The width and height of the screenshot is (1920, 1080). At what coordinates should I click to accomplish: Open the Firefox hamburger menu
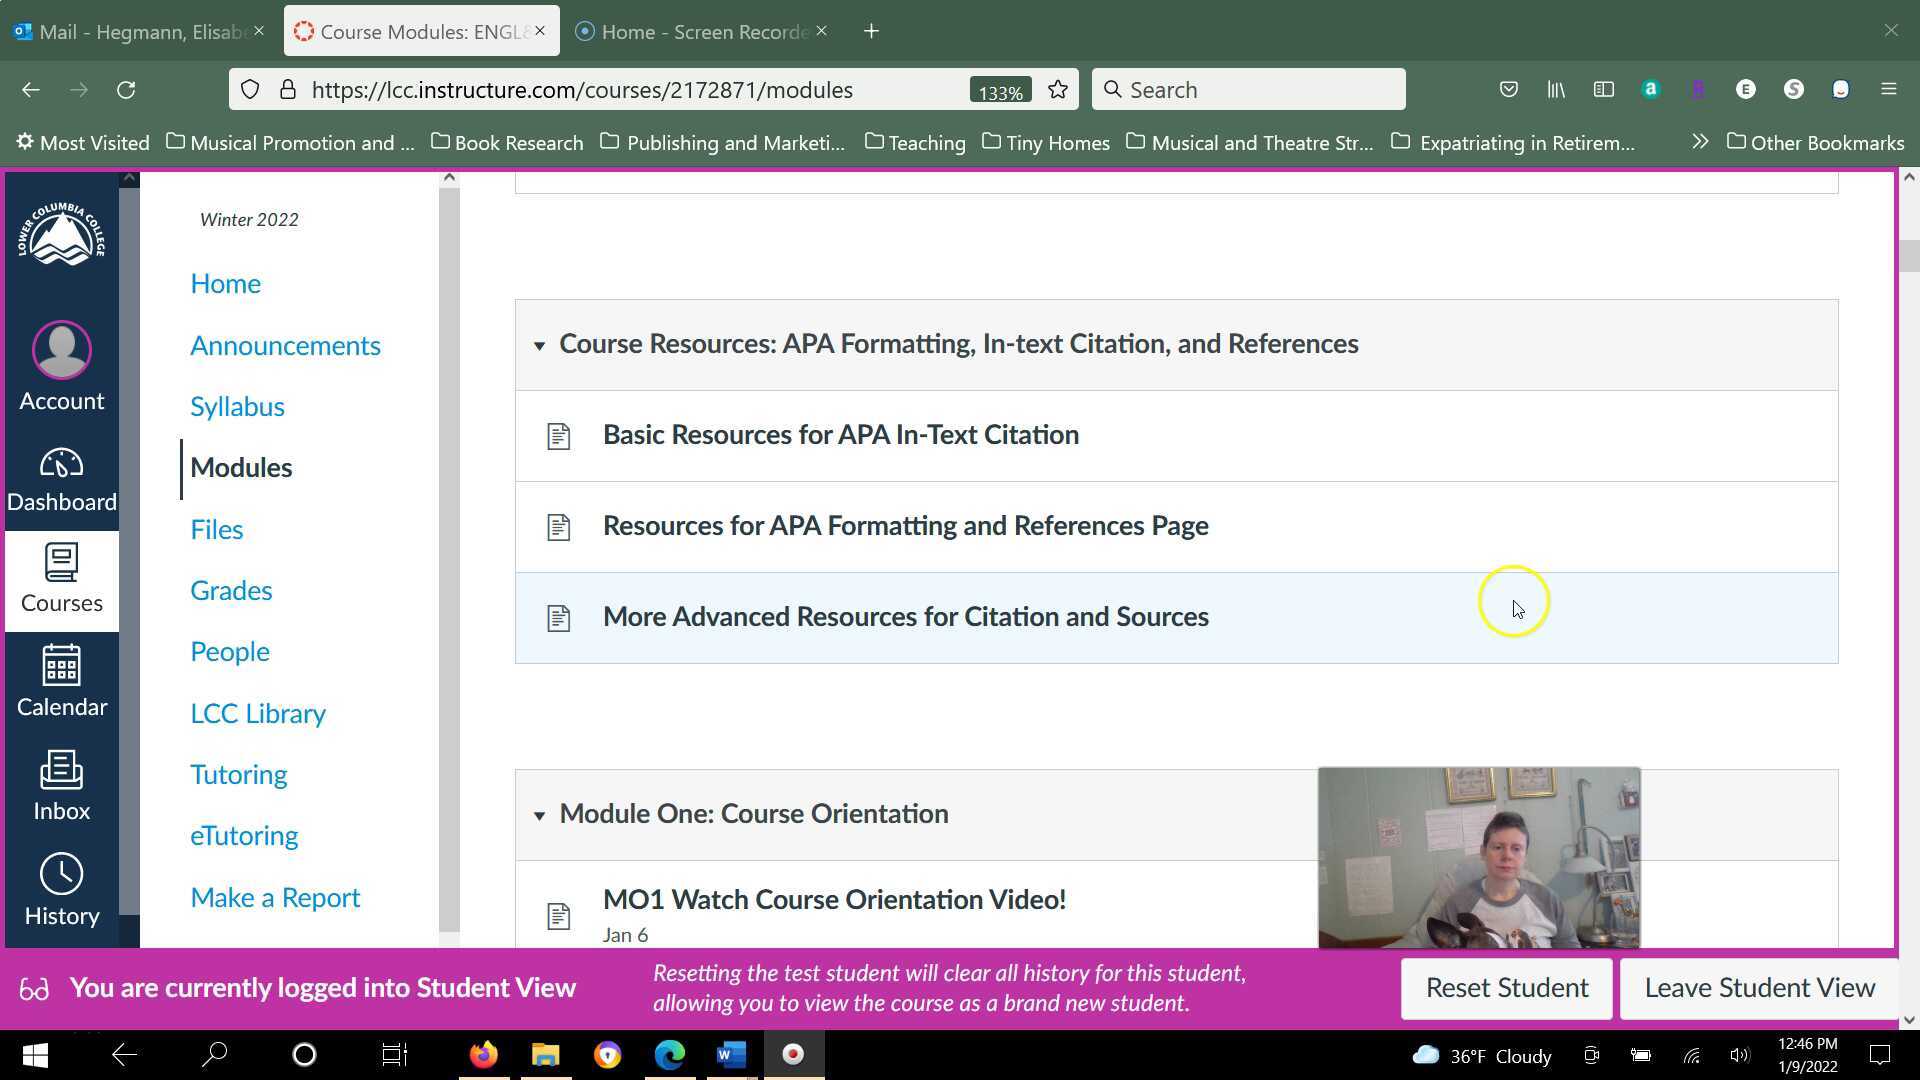coord(1889,89)
